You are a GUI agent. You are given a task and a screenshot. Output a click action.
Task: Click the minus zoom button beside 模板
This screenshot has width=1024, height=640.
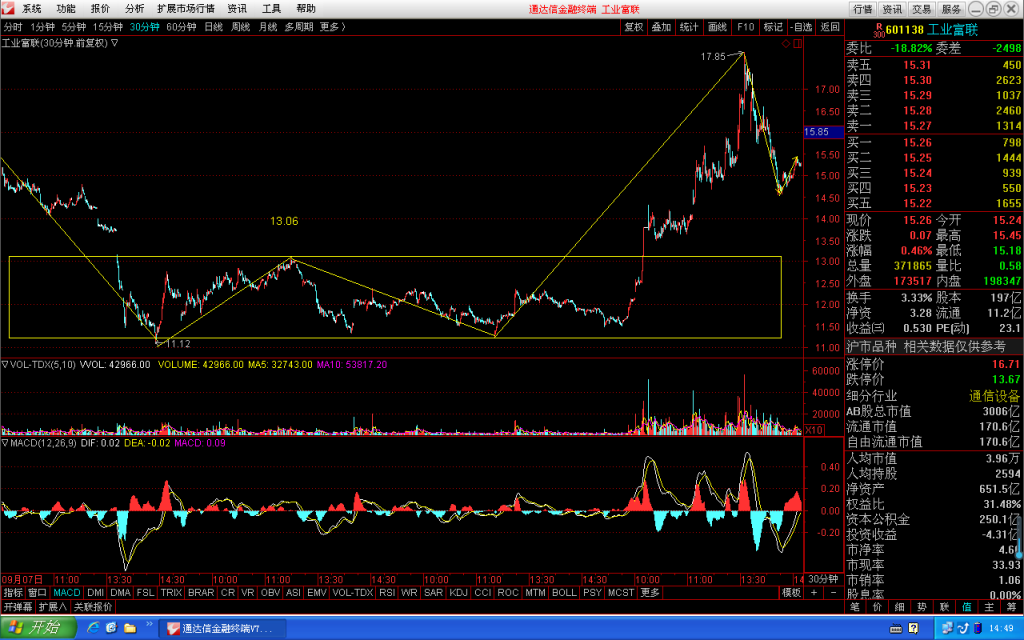click(x=833, y=592)
